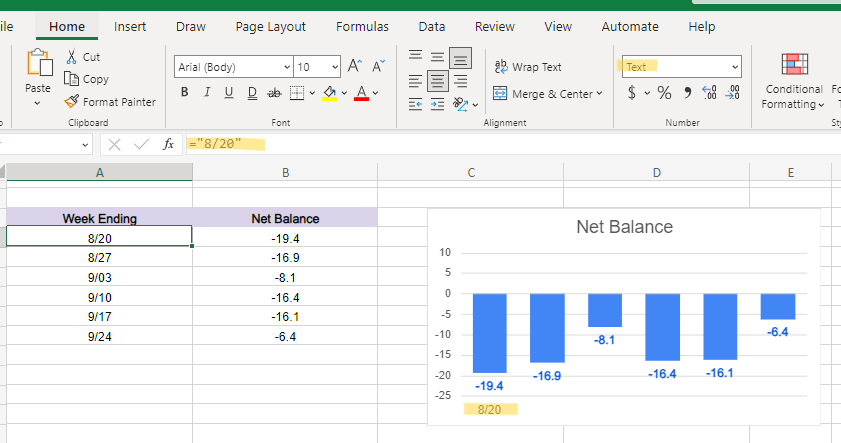Toggle double underline formatting
The height and width of the screenshot is (443, 841).
coord(252,92)
